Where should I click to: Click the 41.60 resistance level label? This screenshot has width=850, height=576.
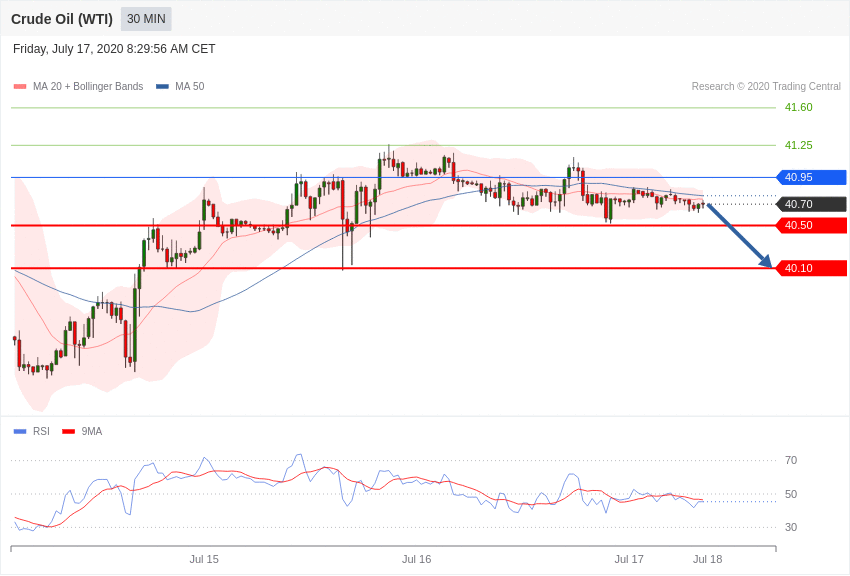(x=799, y=107)
